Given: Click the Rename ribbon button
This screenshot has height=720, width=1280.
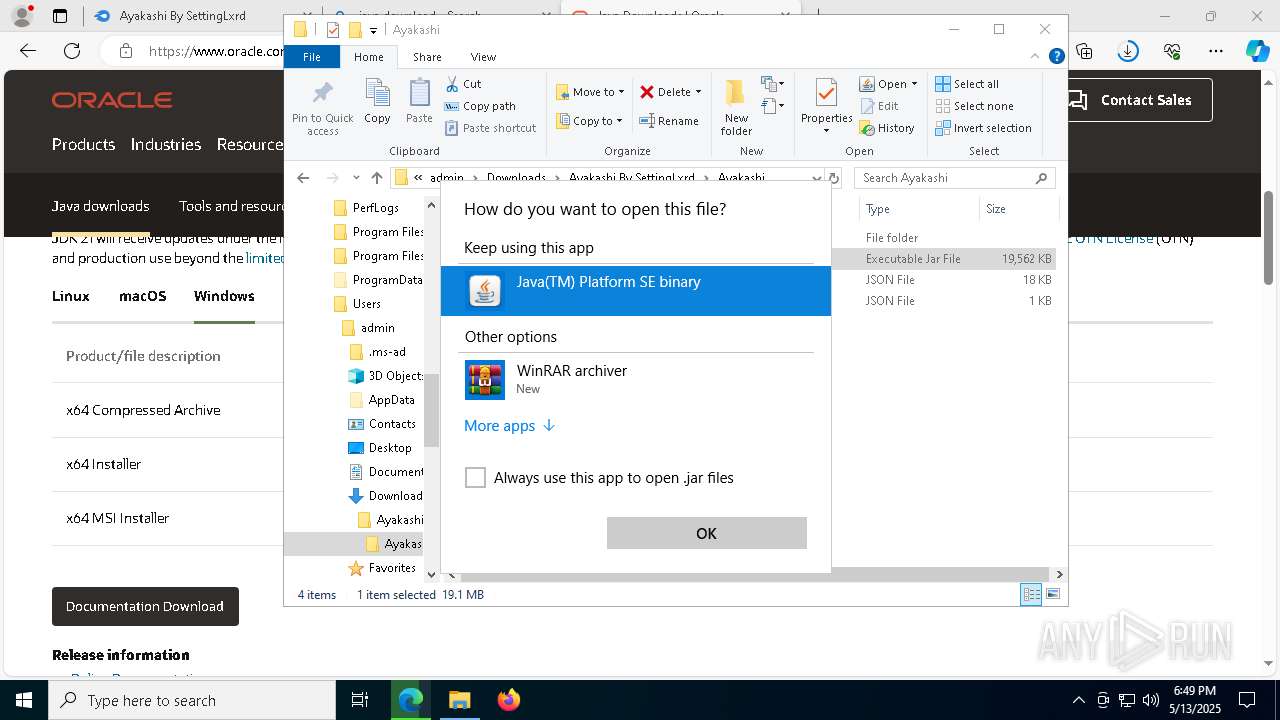Looking at the screenshot, I should click(x=669, y=121).
